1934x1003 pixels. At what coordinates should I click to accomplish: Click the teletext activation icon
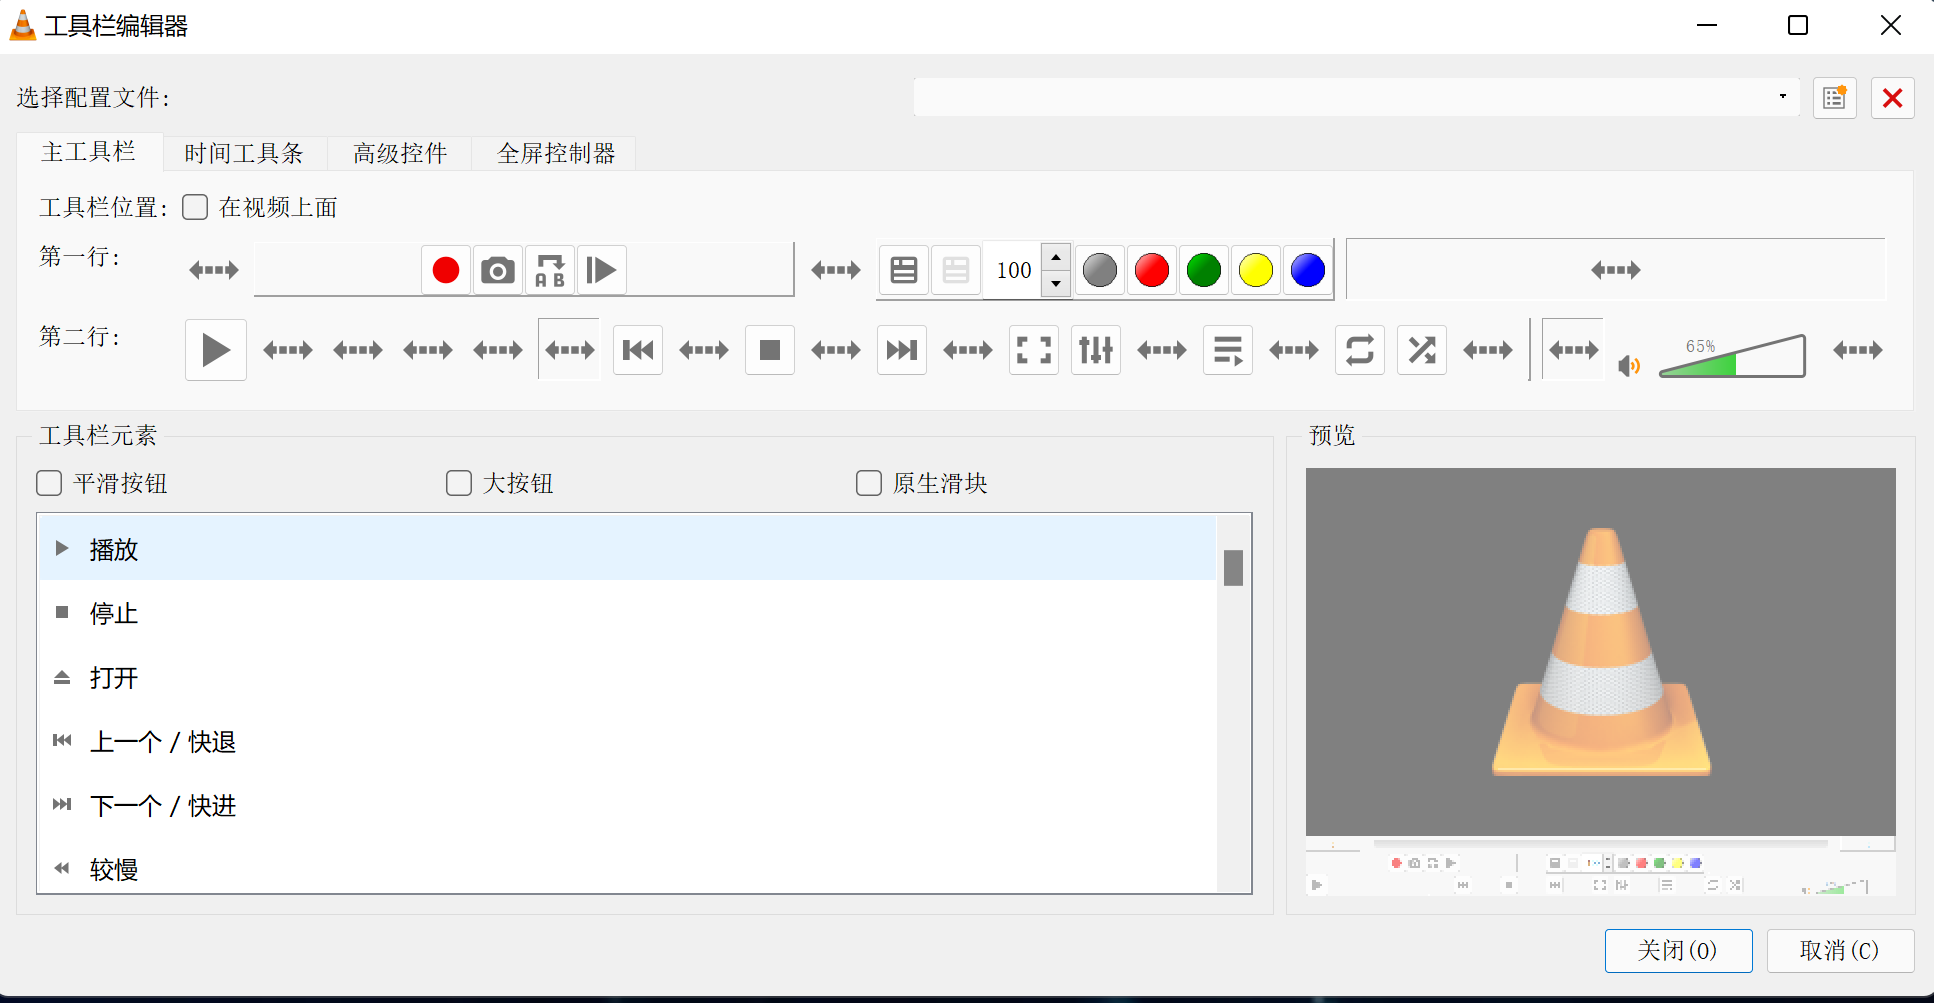(x=904, y=270)
